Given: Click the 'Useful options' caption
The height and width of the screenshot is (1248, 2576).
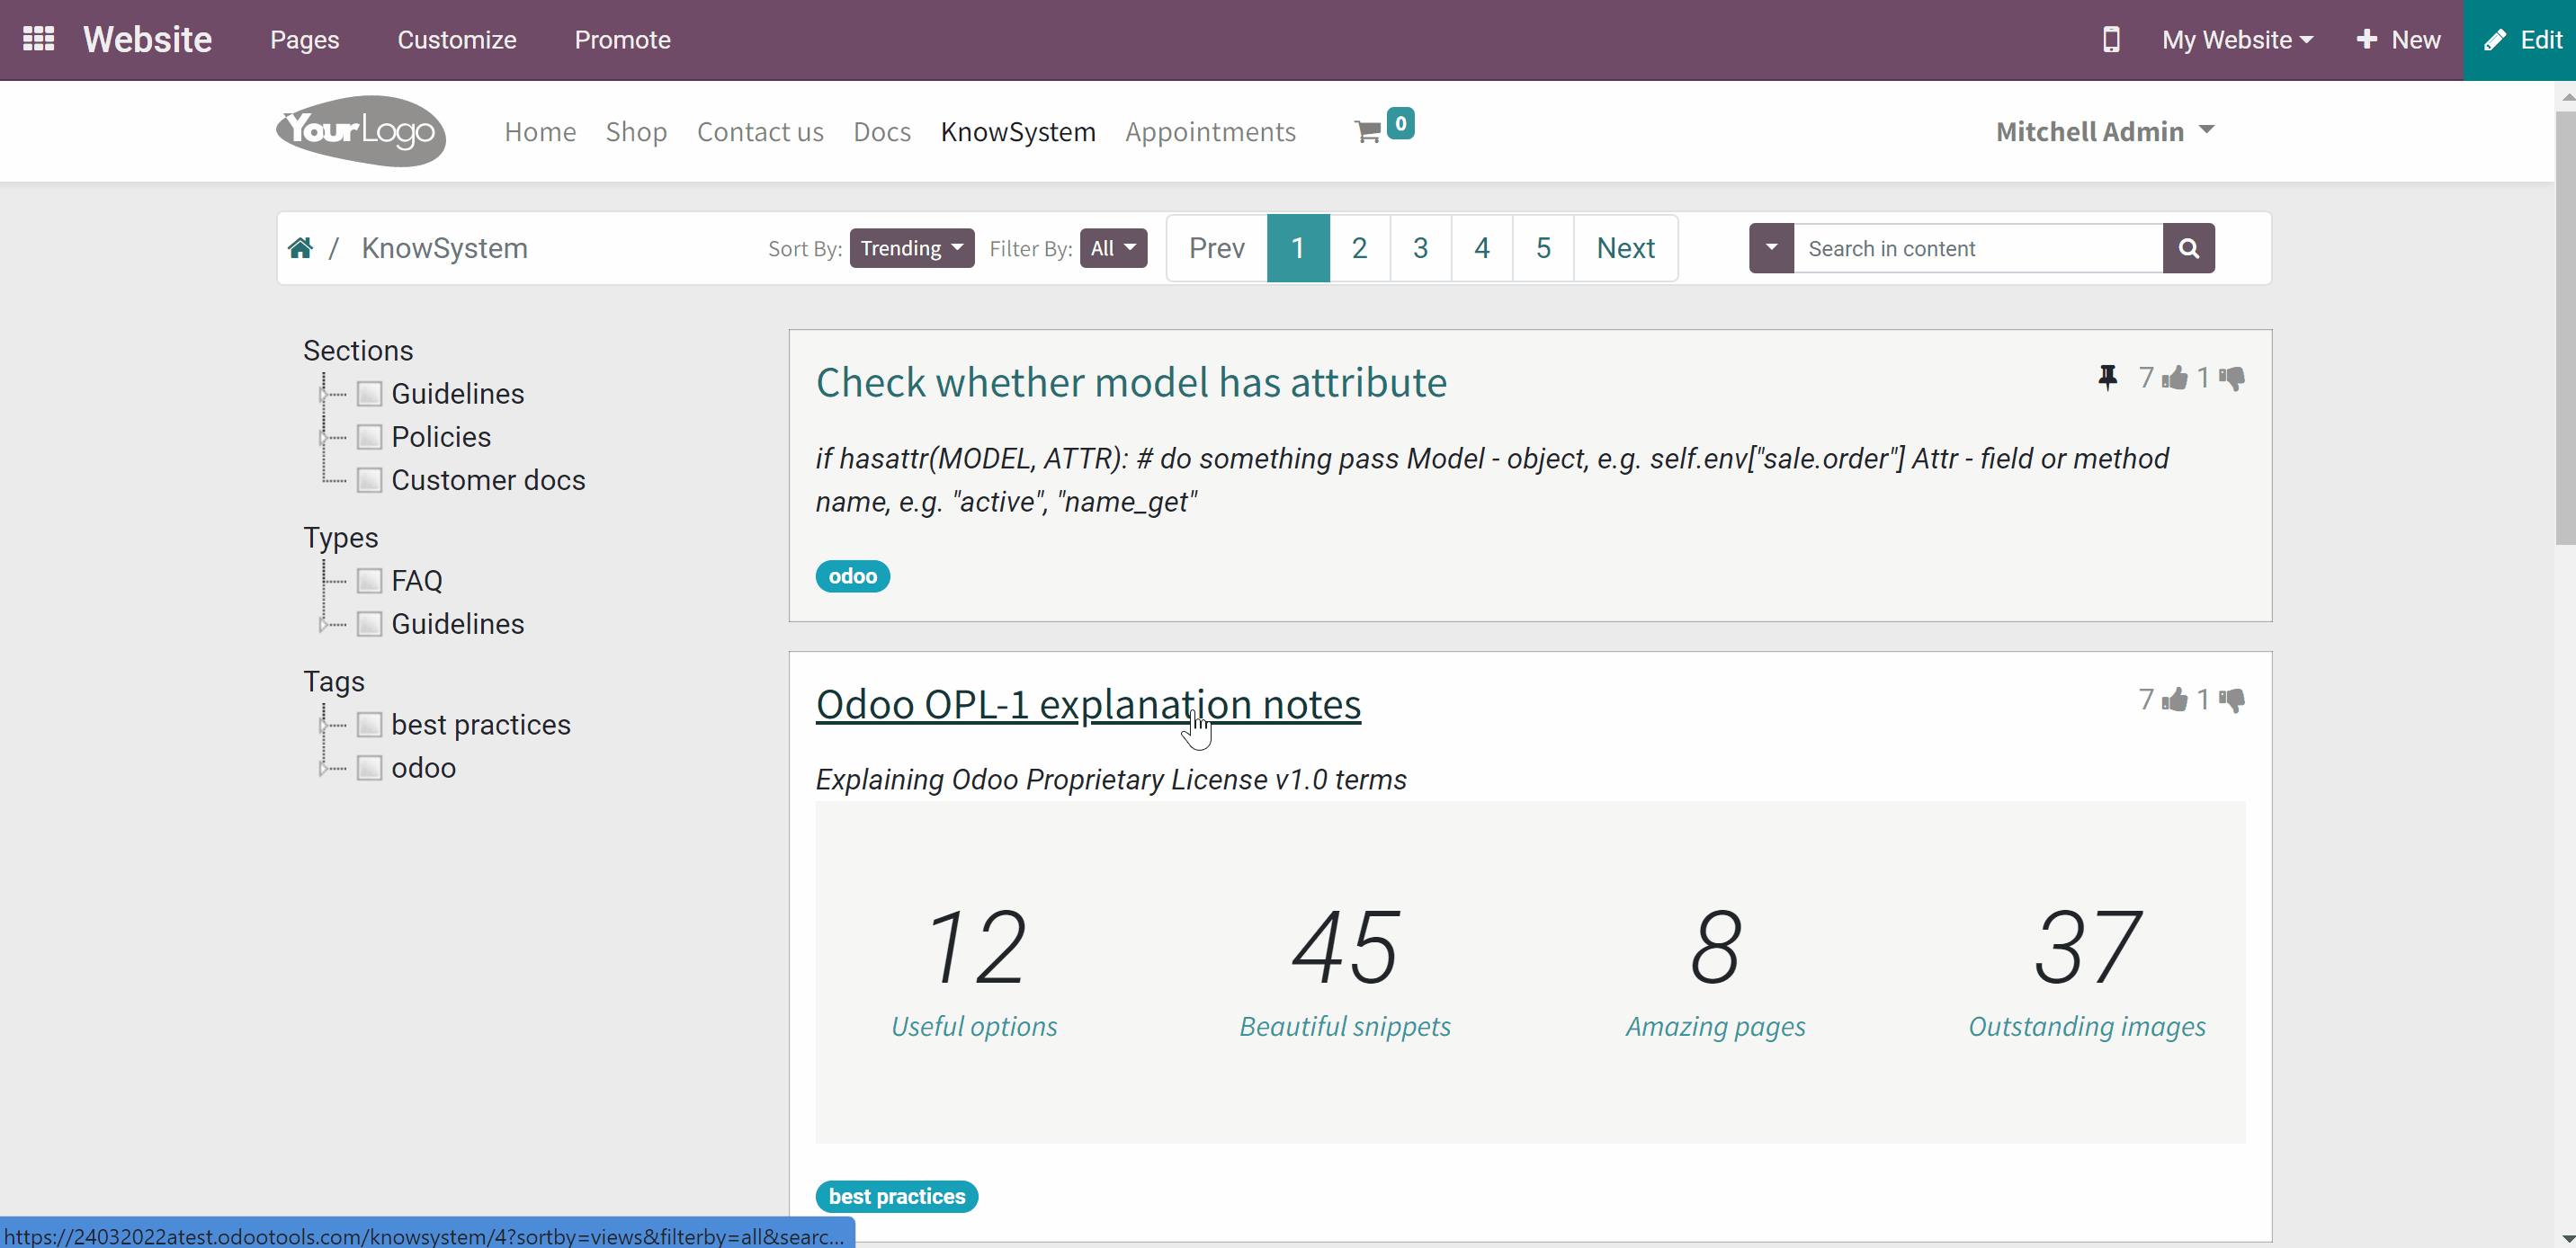Looking at the screenshot, I should tap(974, 1026).
